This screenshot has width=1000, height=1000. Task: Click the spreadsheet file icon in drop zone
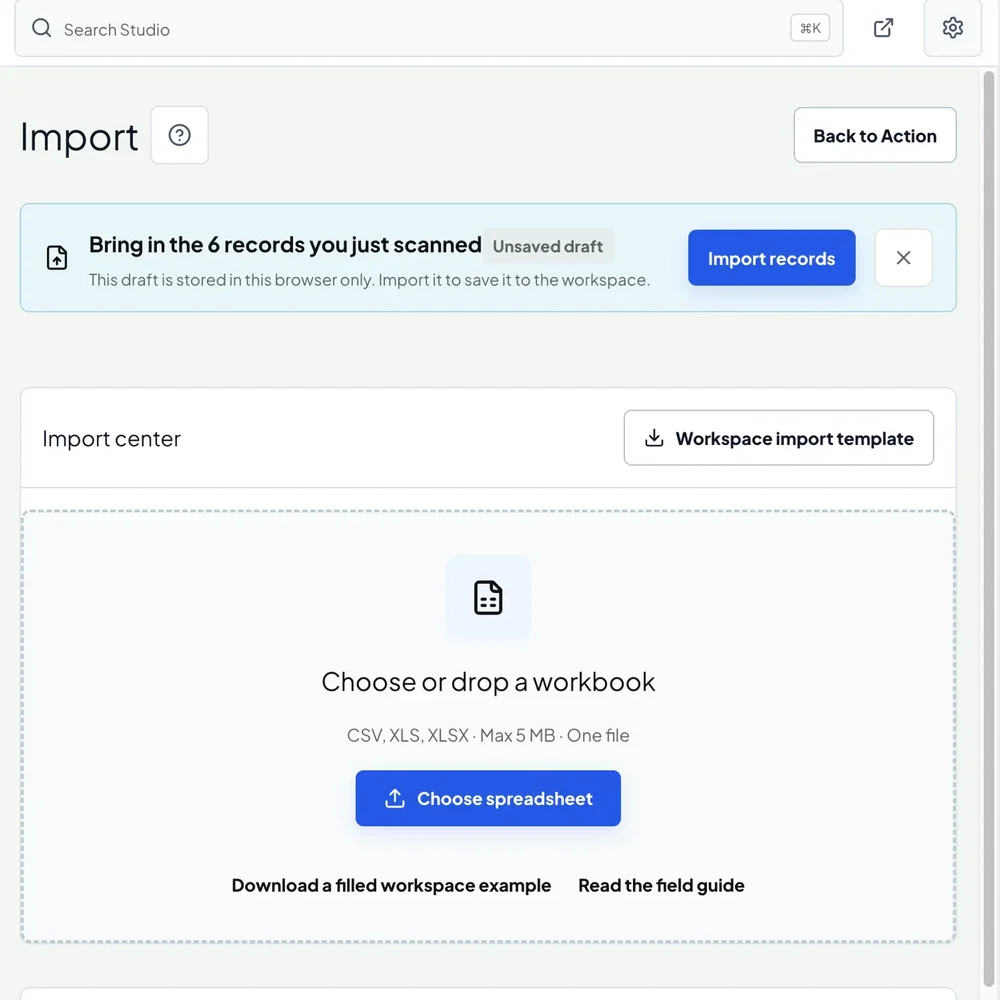pyautogui.click(x=488, y=598)
